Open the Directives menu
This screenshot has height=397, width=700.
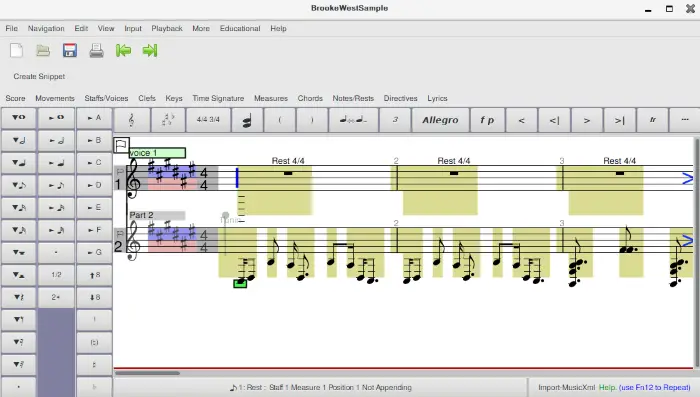(x=400, y=98)
